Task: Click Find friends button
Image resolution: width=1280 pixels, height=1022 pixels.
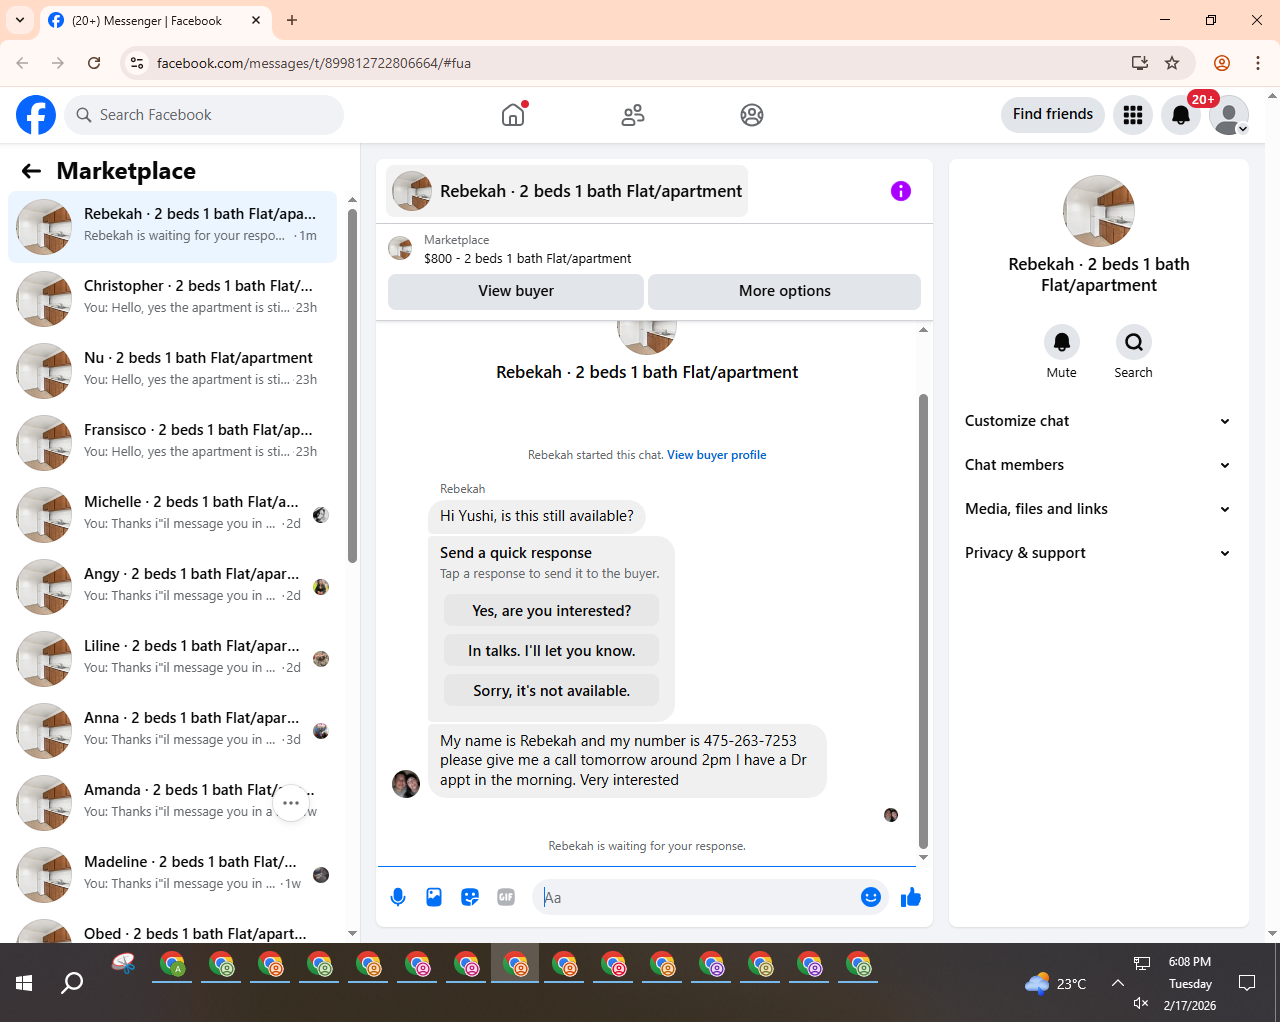Action: [1053, 114]
